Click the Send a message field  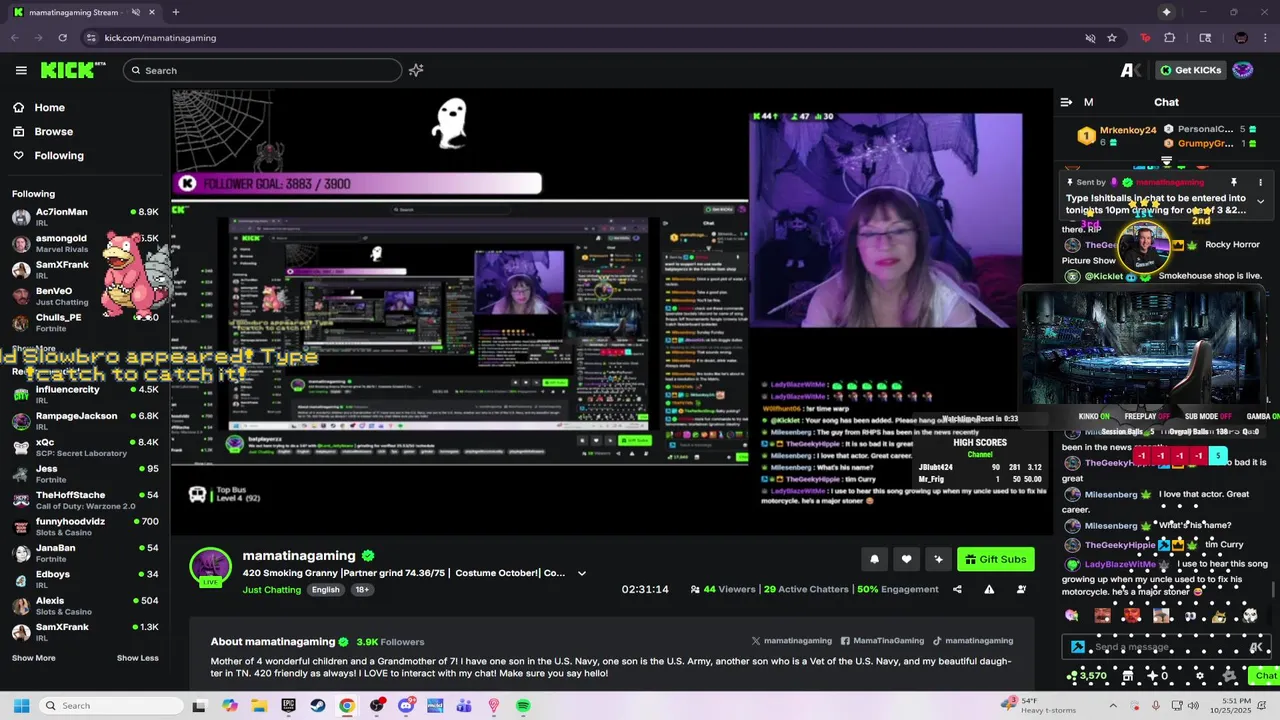[1167, 647]
